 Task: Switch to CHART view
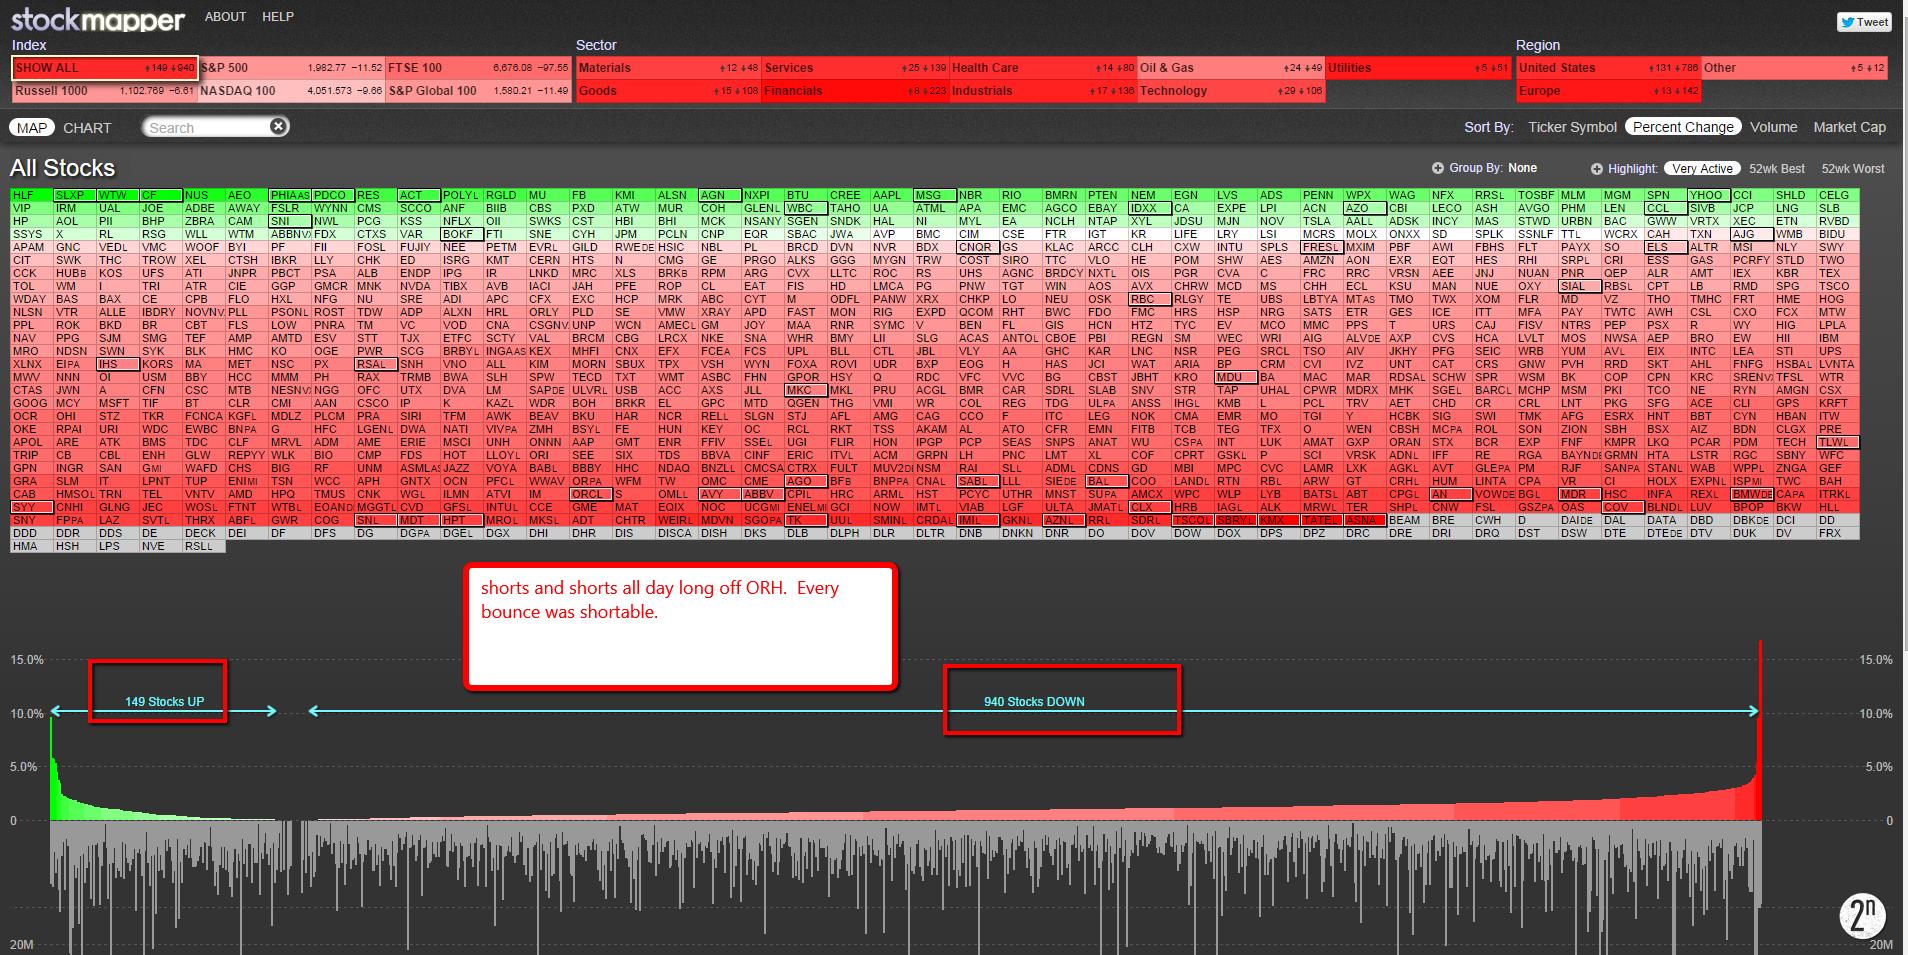87,128
